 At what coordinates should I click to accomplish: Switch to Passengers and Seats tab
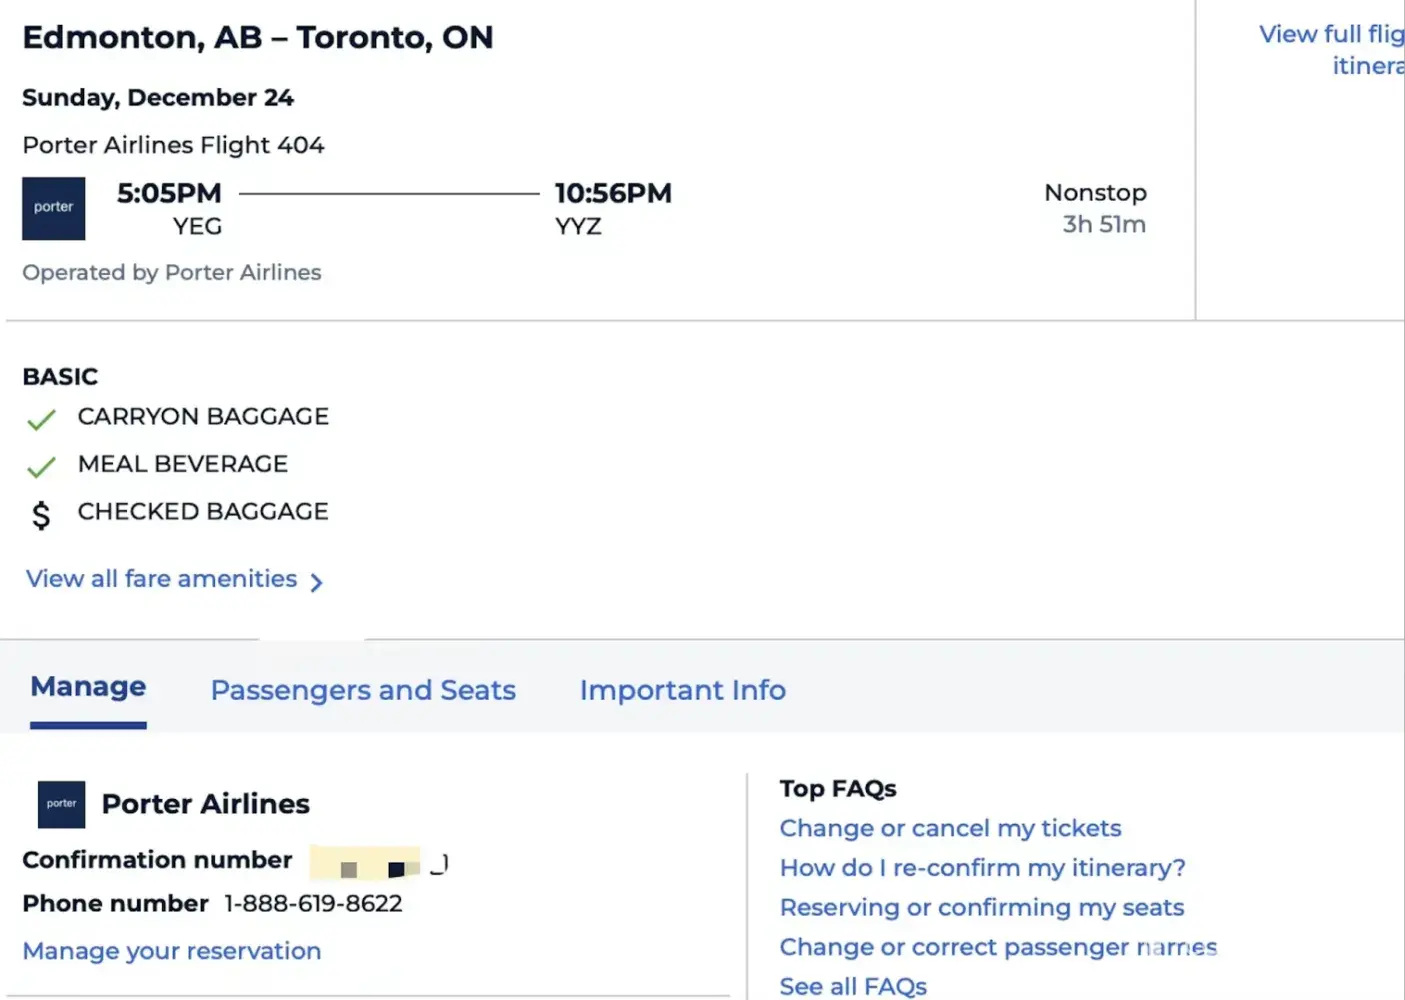pyautogui.click(x=363, y=690)
